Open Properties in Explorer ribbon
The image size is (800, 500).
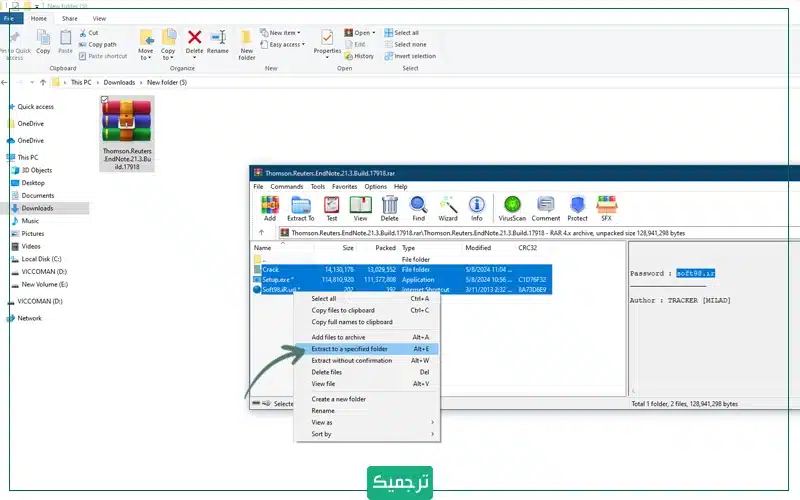(327, 44)
